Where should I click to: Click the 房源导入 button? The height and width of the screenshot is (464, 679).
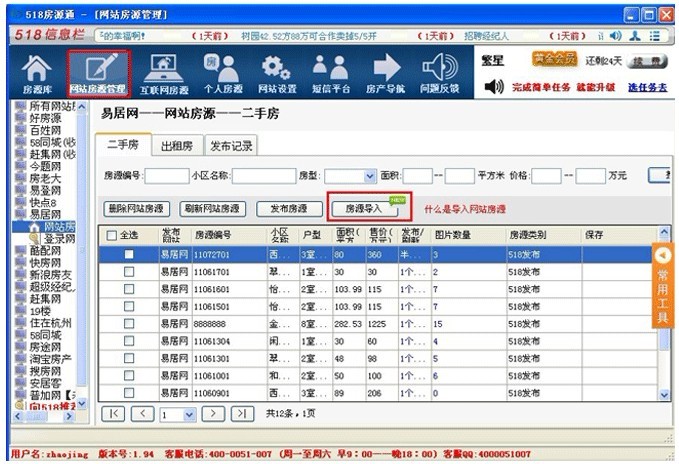coord(365,209)
